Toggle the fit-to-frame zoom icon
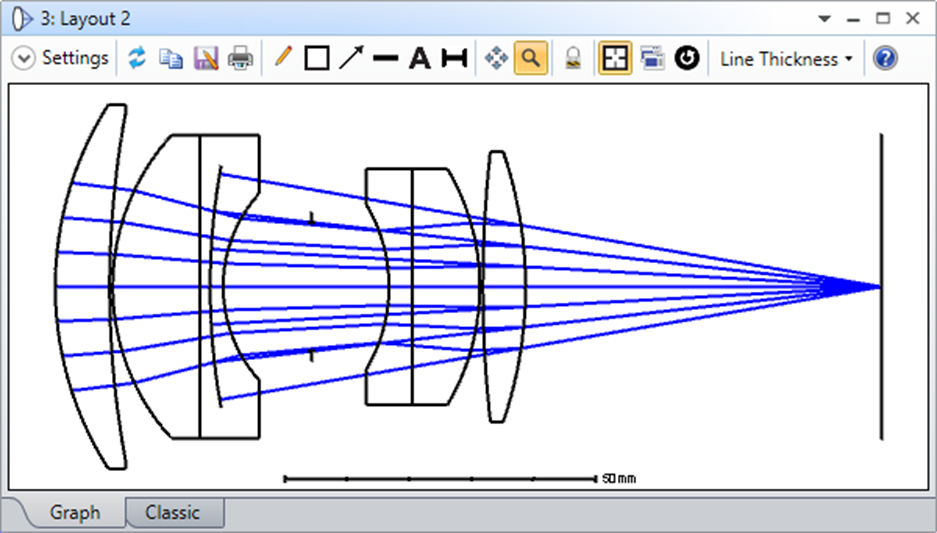Screen dimensions: 937x533 tap(615, 59)
